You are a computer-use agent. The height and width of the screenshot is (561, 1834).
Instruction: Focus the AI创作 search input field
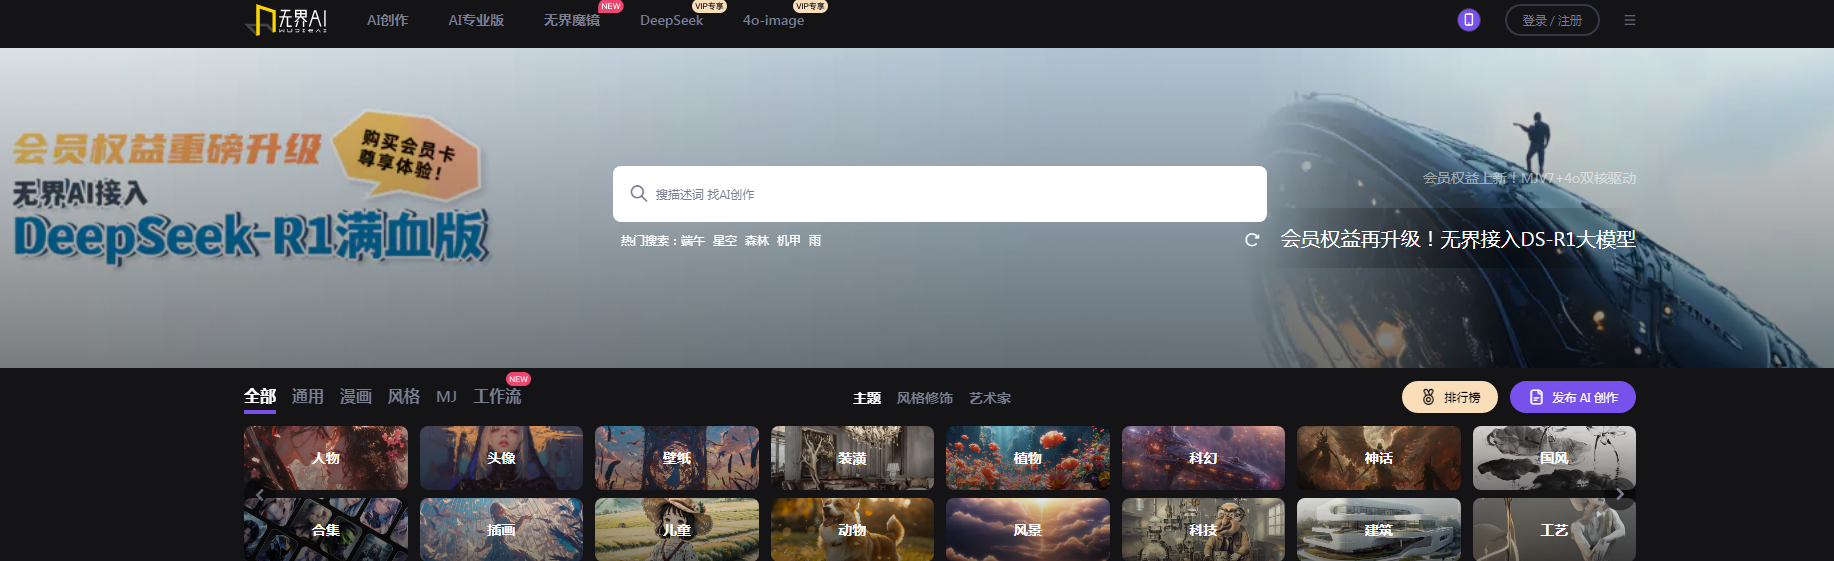950,194
